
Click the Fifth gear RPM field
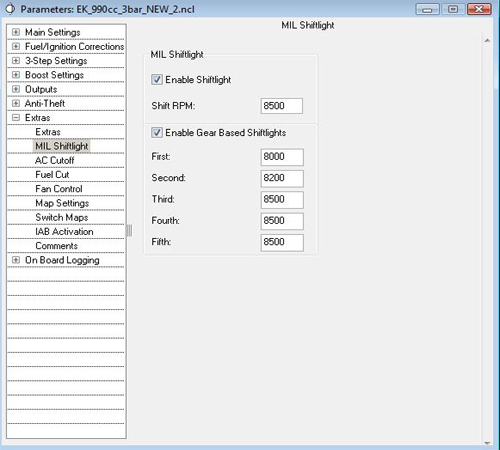tap(282, 243)
